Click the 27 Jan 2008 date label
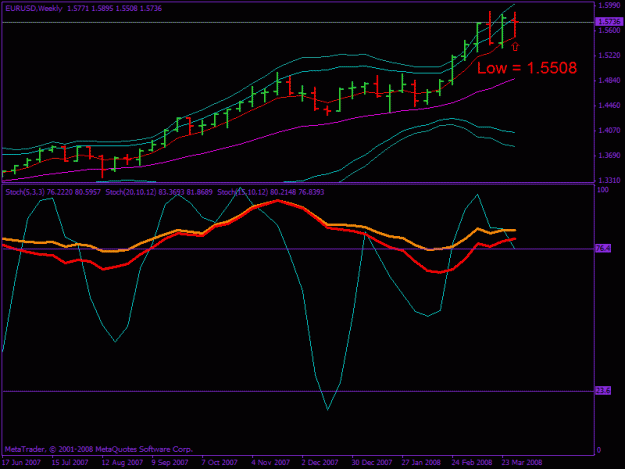Viewport: 625px width, 469px height. [x=421, y=463]
